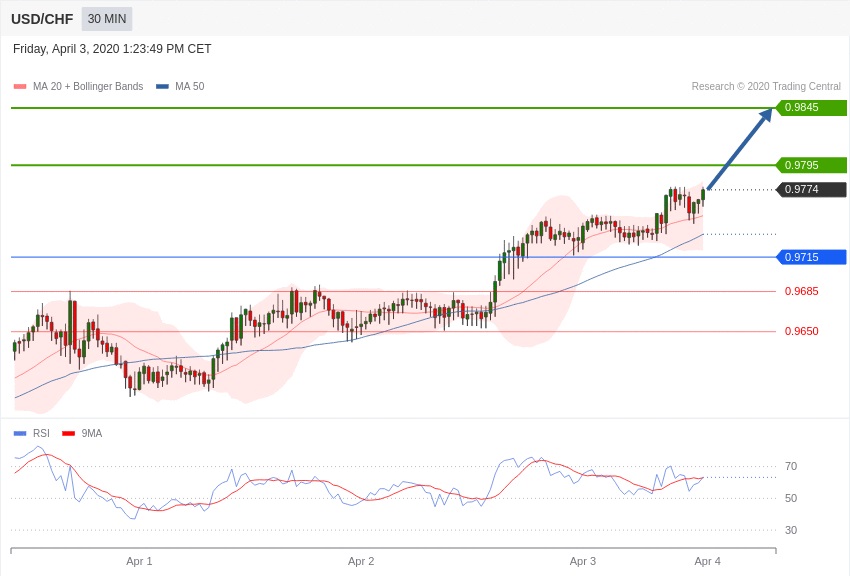Click the green 0.9845 resistance price tag
The image size is (850, 576).
(x=812, y=107)
